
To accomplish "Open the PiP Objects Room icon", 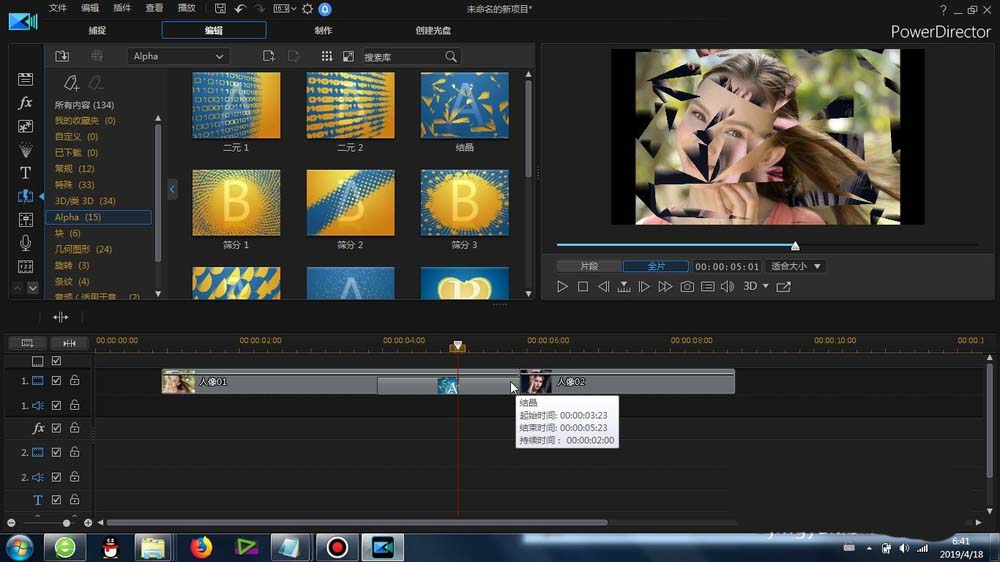I will (26, 126).
